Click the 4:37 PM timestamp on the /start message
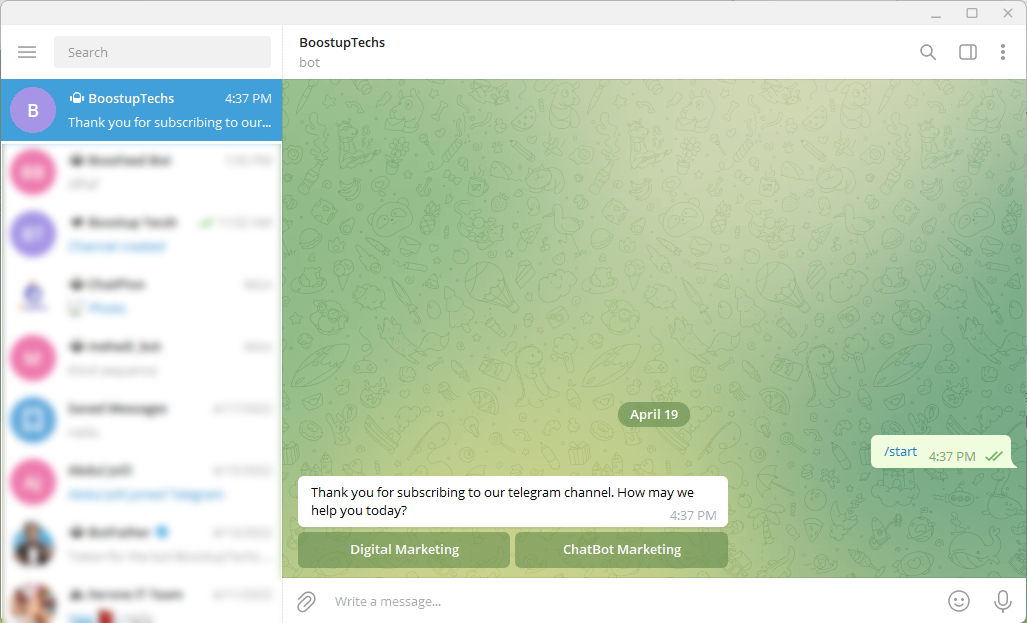This screenshot has height=623, width=1027. tap(952, 457)
